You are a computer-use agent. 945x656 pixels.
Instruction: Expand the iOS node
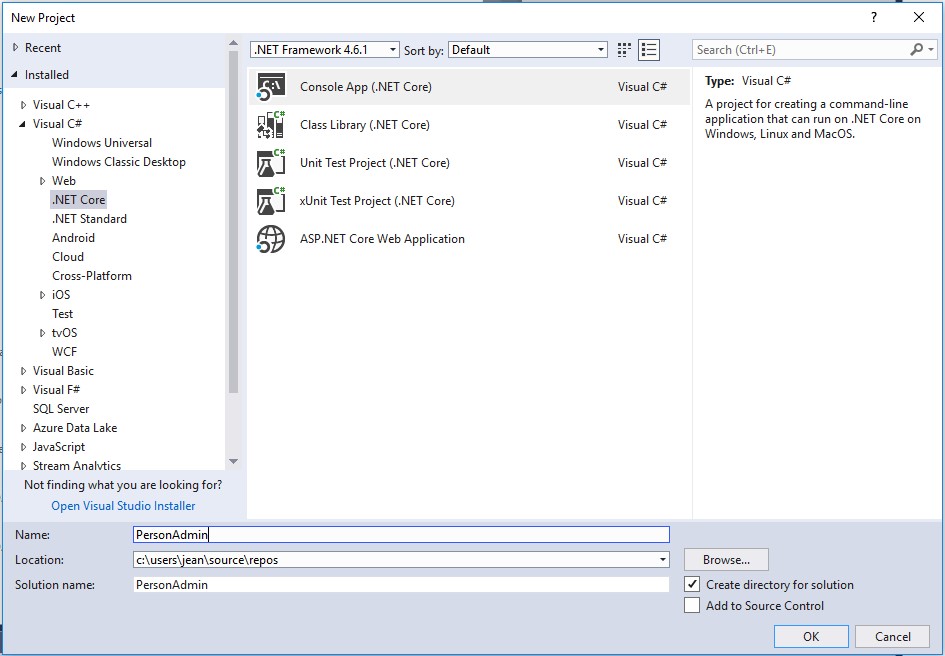coord(42,295)
